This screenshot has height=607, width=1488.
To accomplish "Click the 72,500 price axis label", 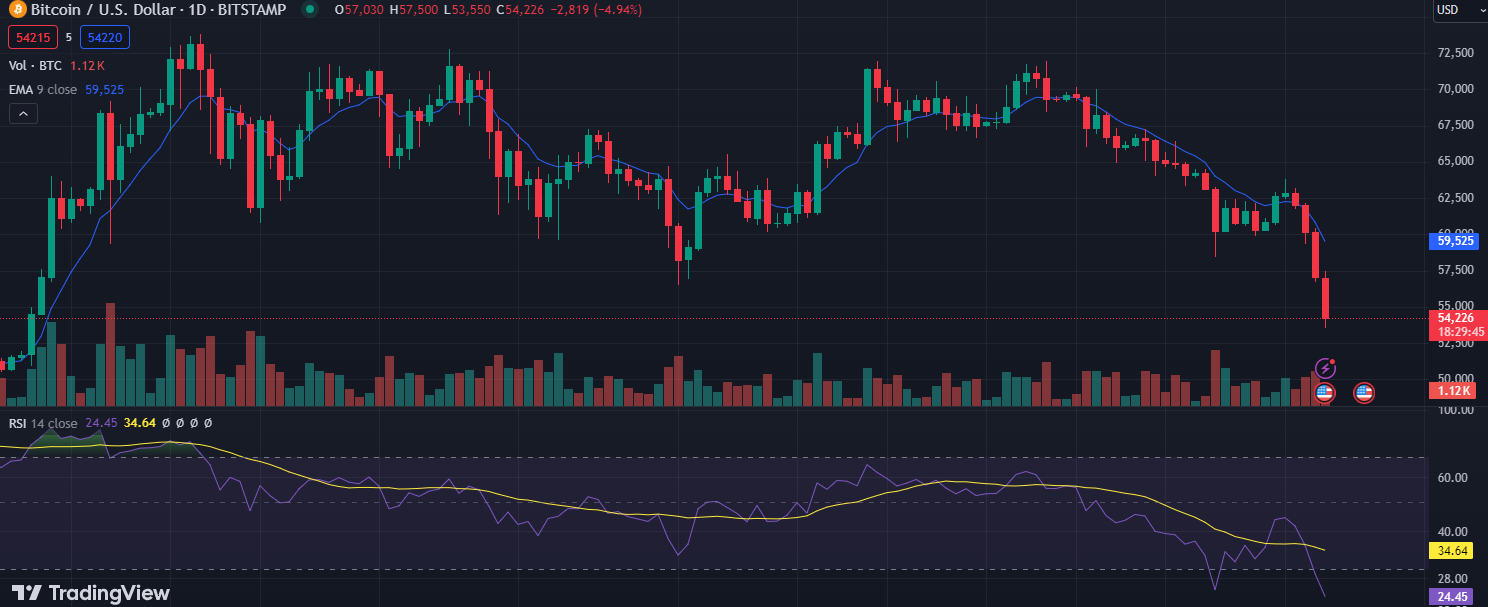I will click(1455, 52).
